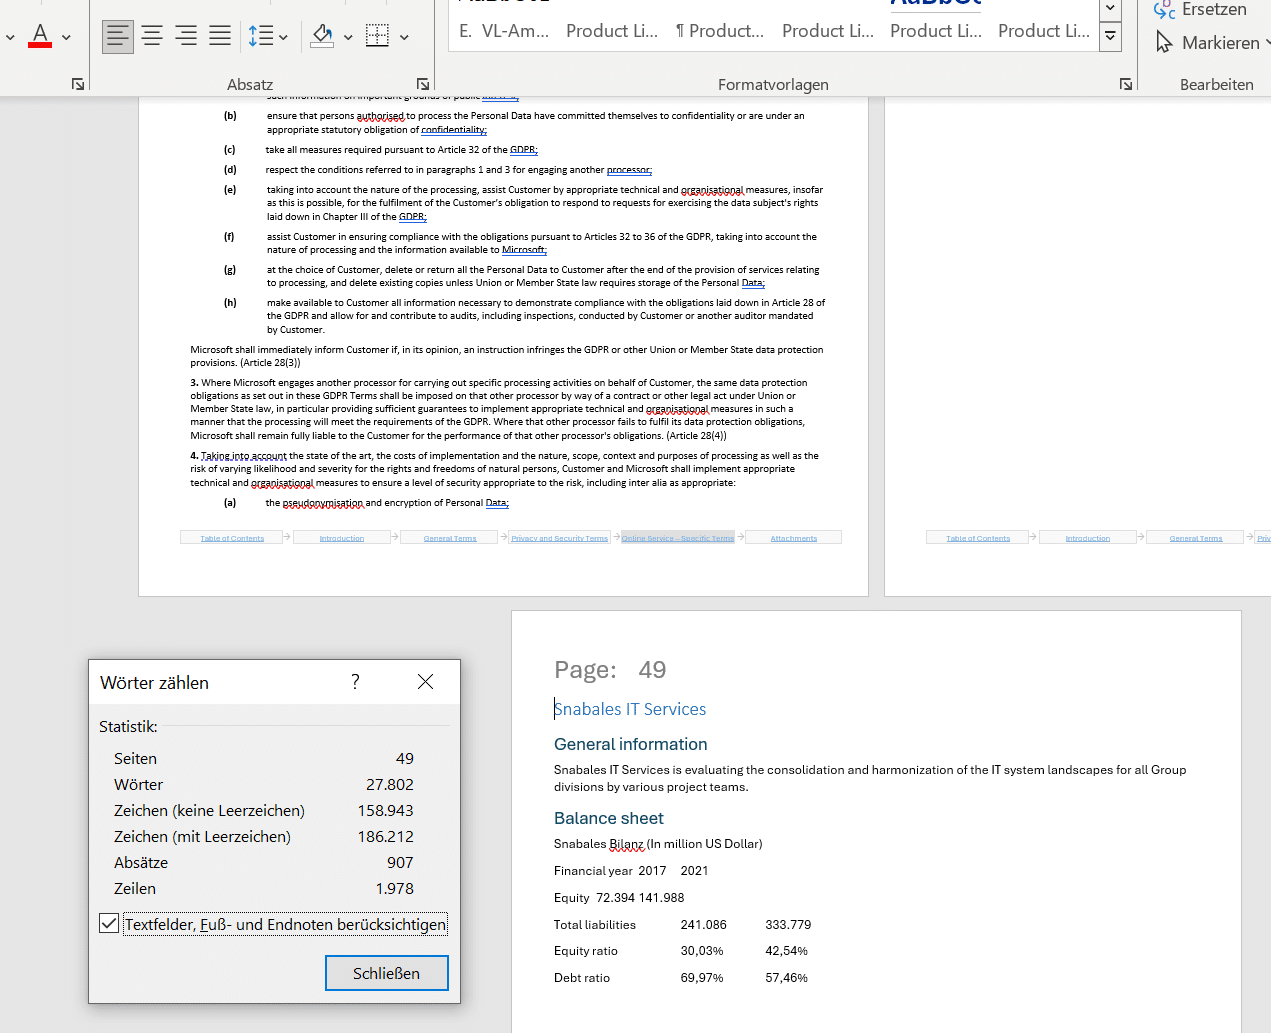Open help in Wörter zählen dialog

pyautogui.click(x=355, y=682)
